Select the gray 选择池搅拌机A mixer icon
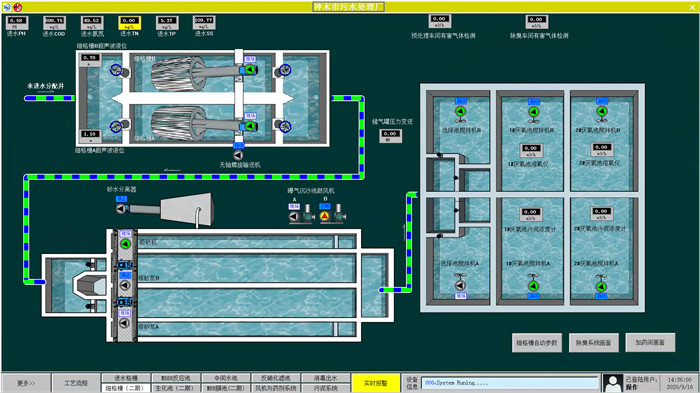700x393 pixels. click(460, 284)
